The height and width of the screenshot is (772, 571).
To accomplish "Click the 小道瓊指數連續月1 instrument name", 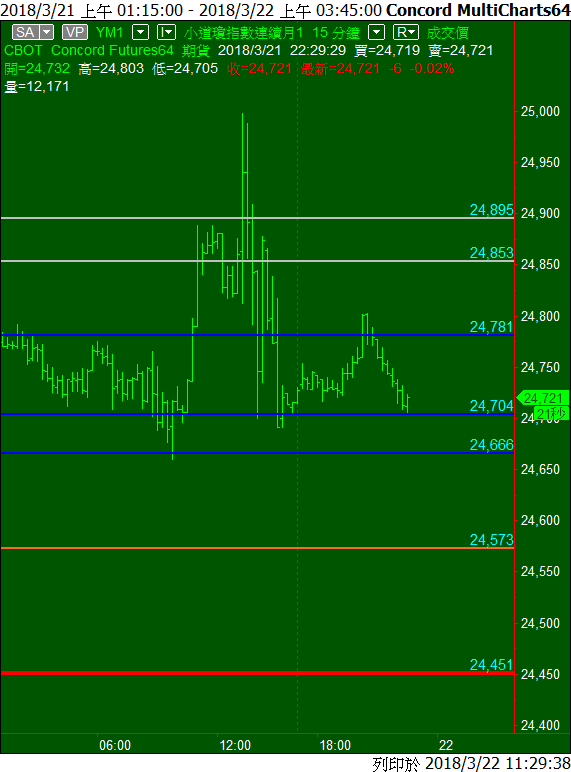I will (x=244, y=32).
